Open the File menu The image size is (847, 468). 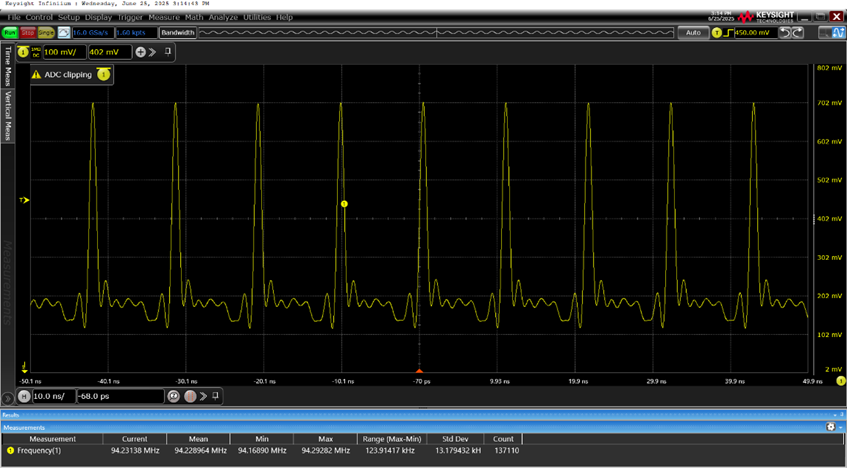14,17
